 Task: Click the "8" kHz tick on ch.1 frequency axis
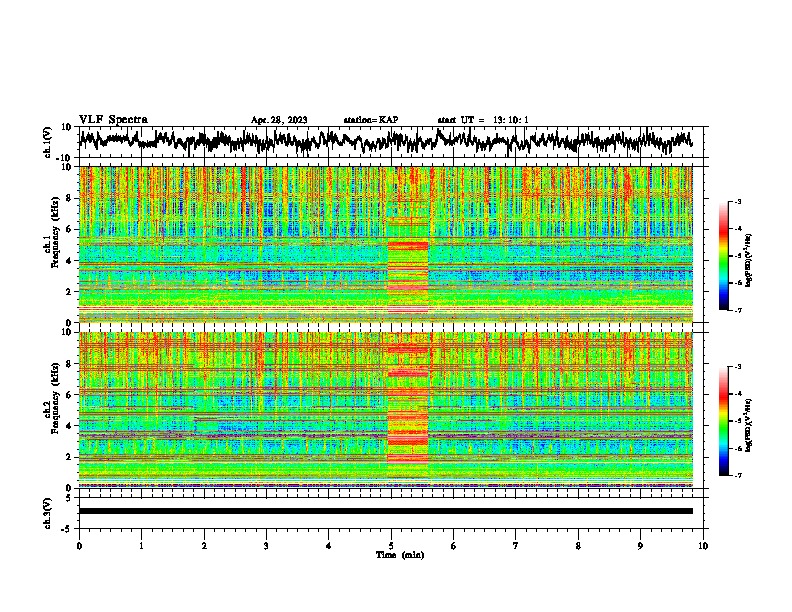[x=70, y=198]
